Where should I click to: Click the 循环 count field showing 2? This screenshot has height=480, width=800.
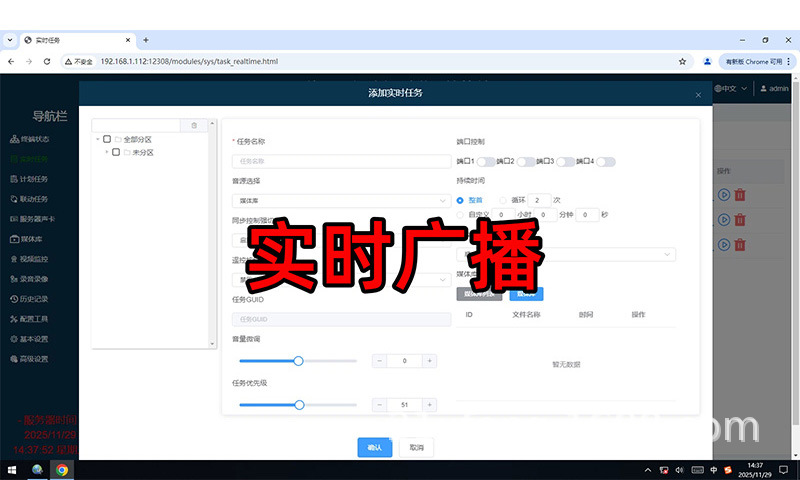pos(539,200)
